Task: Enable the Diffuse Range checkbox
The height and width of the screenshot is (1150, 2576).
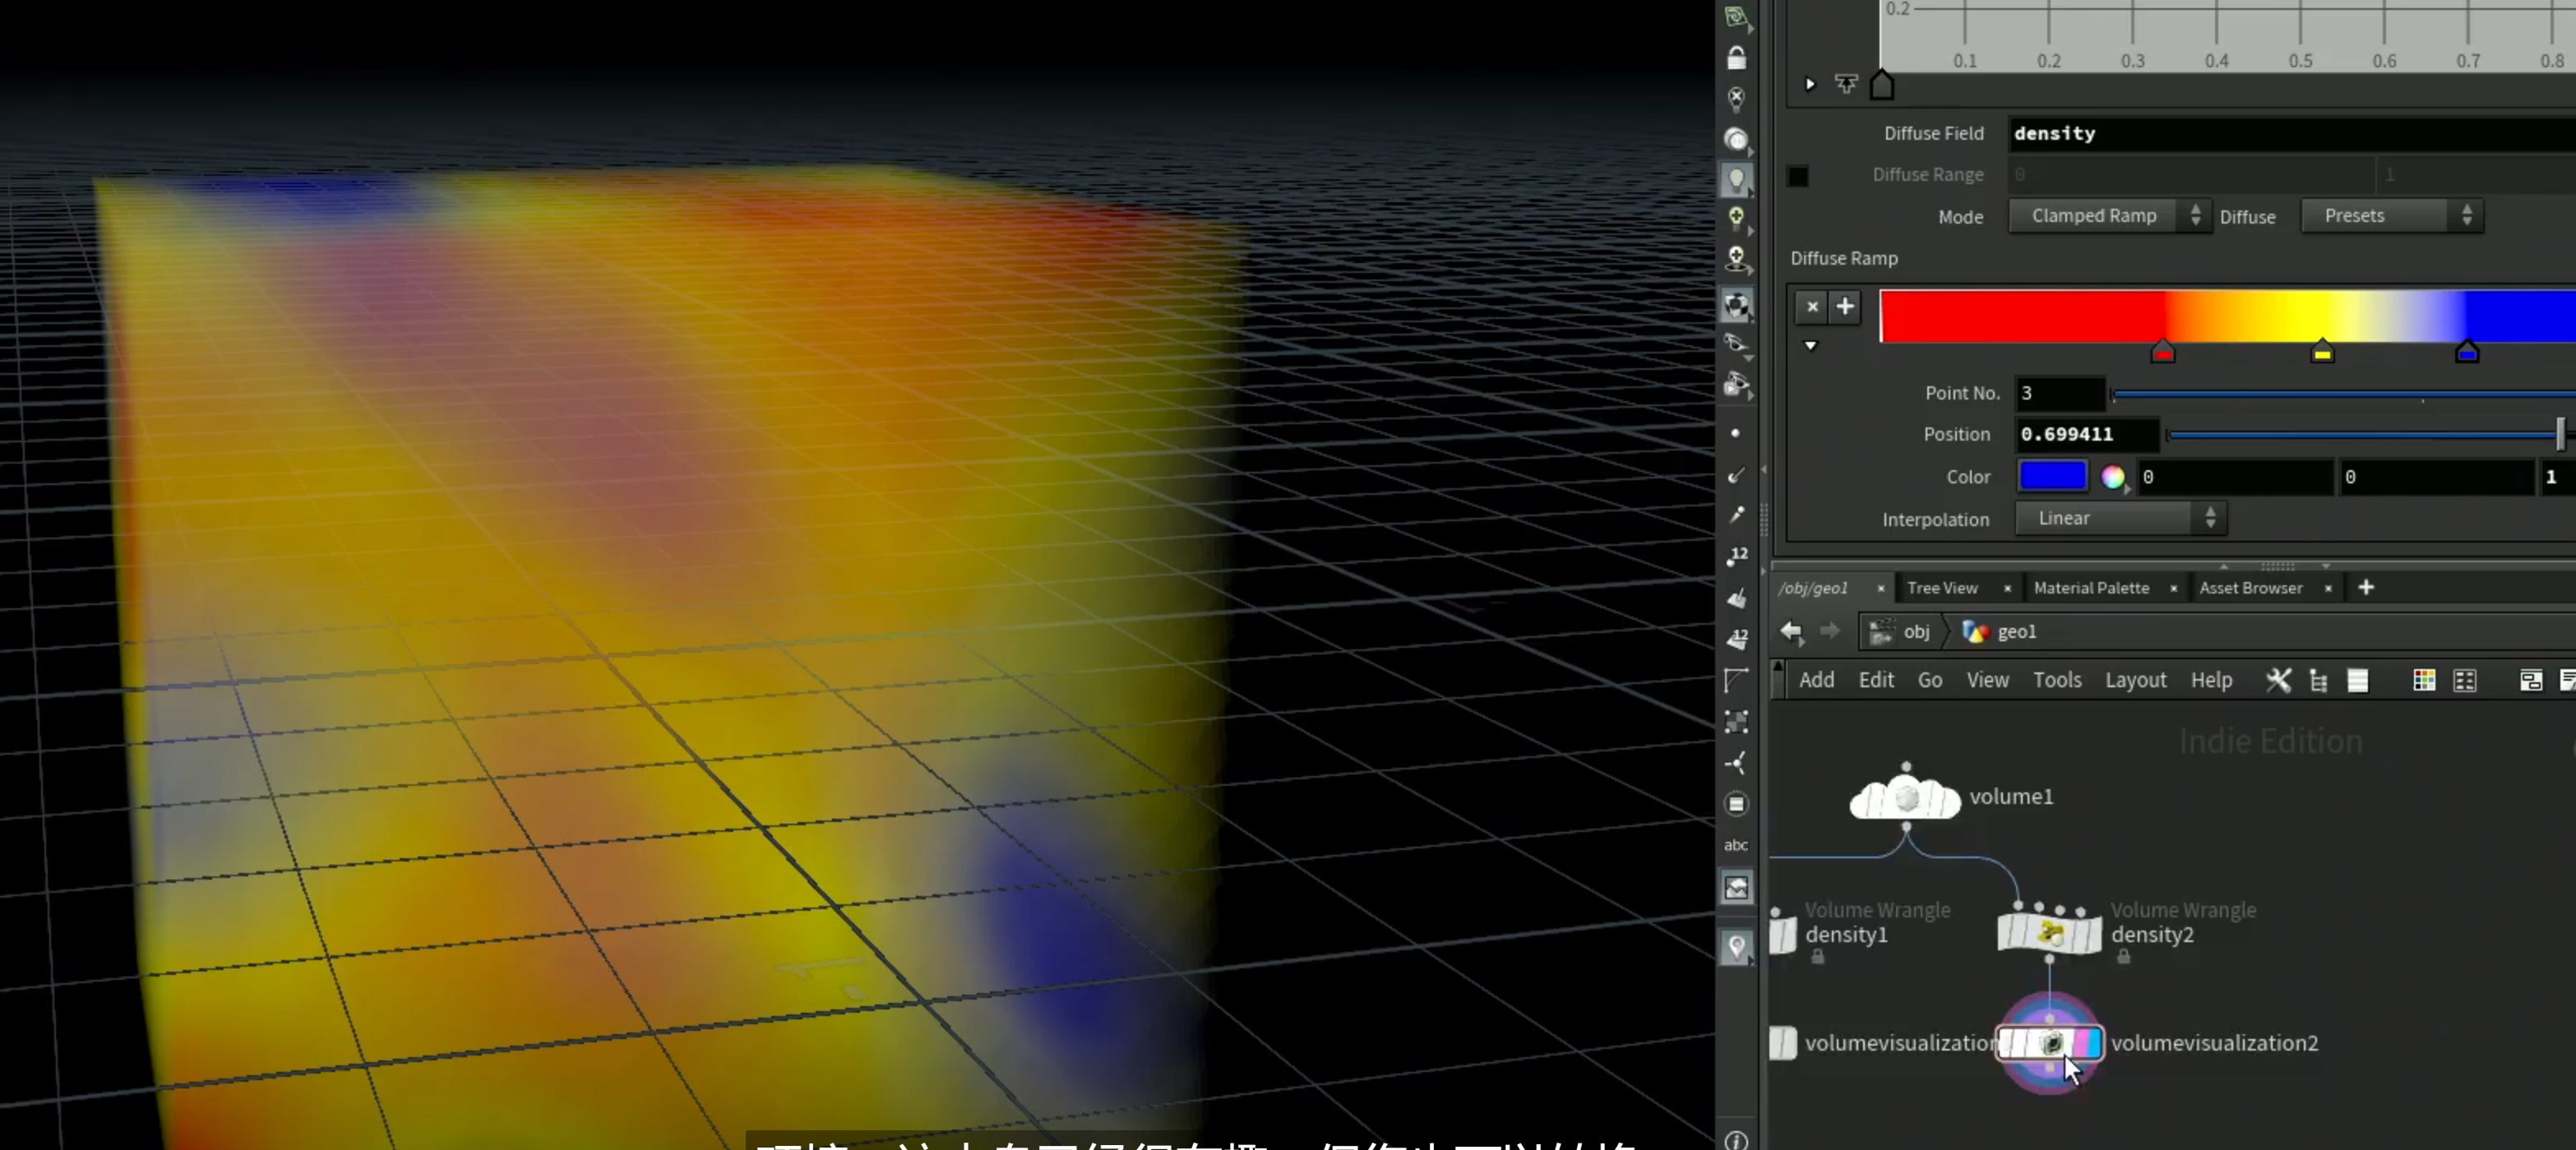Action: point(1798,176)
